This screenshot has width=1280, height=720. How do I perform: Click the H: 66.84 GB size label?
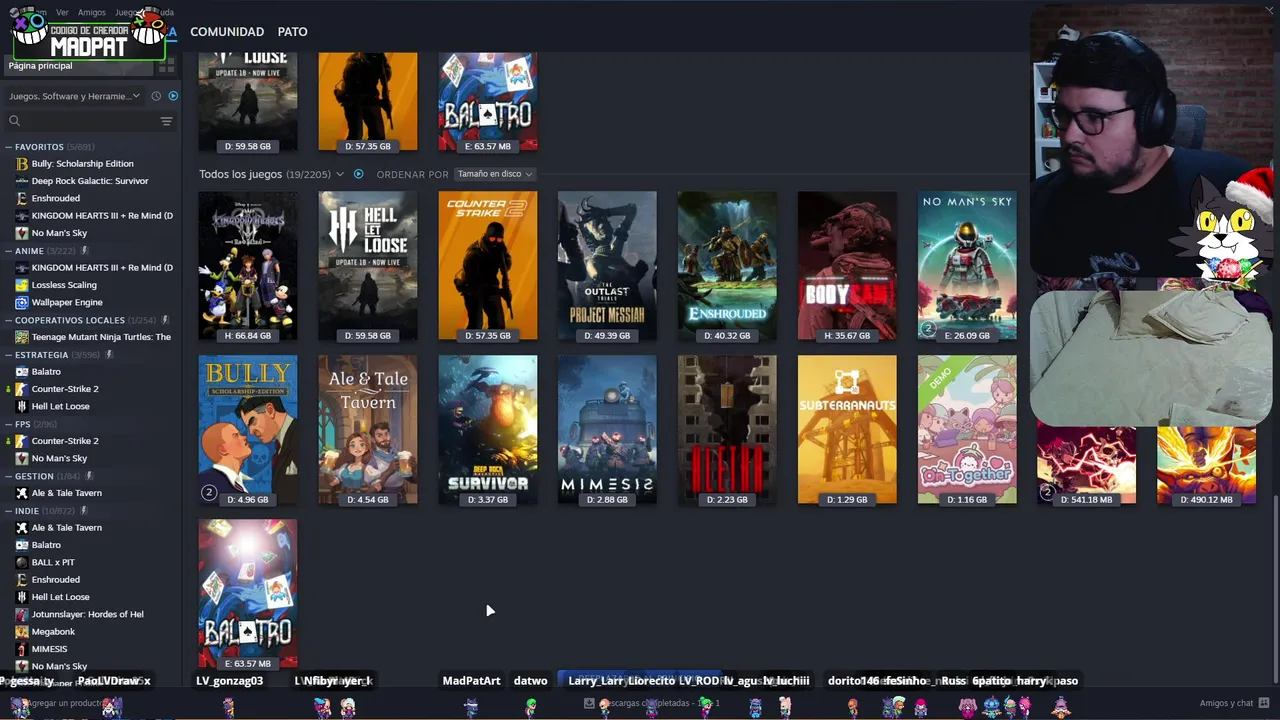pos(248,336)
